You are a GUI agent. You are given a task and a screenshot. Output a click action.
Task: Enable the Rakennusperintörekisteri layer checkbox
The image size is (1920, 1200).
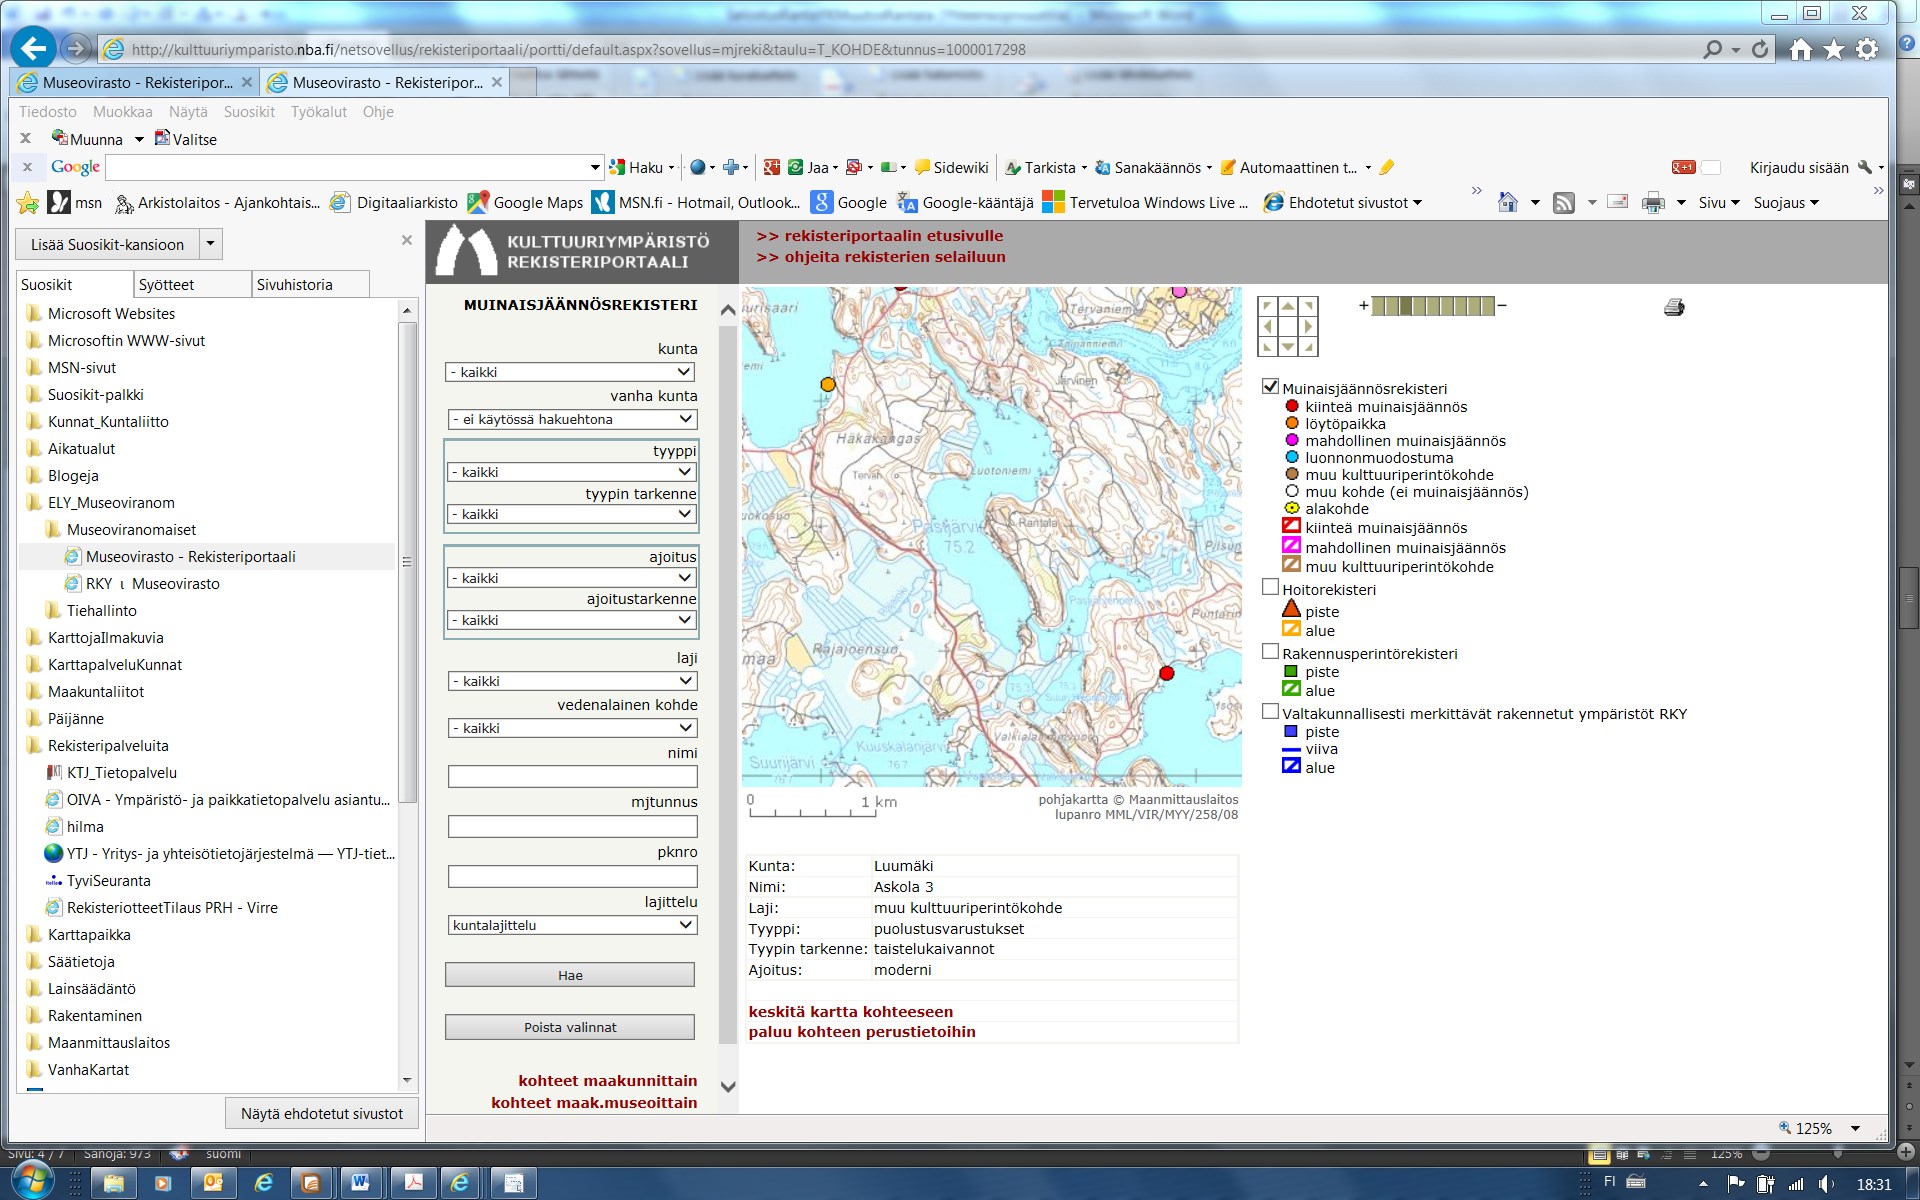click(1270, 652)
